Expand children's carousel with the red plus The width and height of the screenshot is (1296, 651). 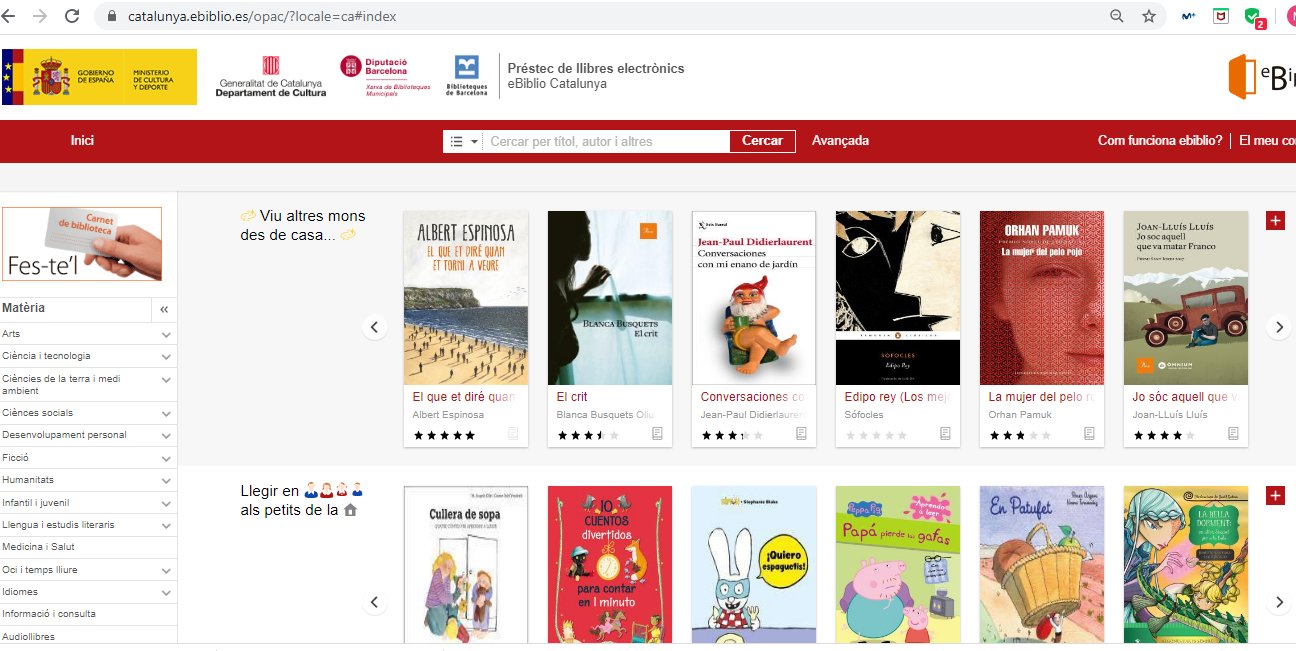pyautogui.click(x=1275, y=495)
